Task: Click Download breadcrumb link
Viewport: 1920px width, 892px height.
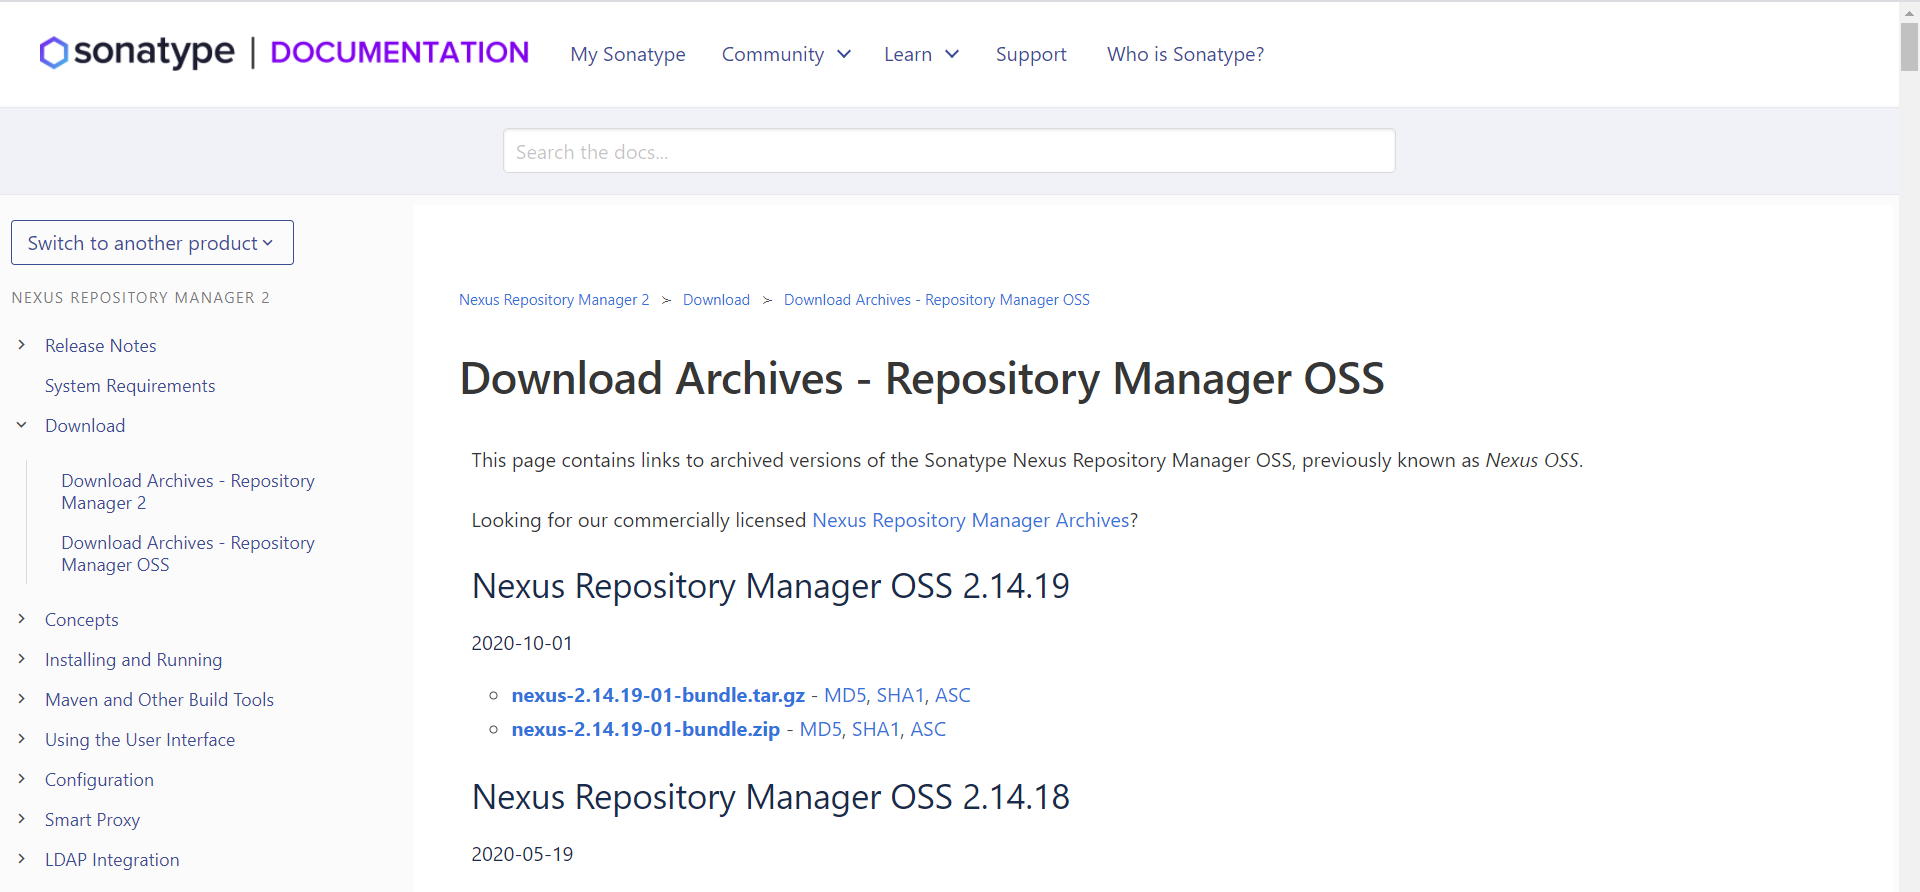Action: point(716,300)
